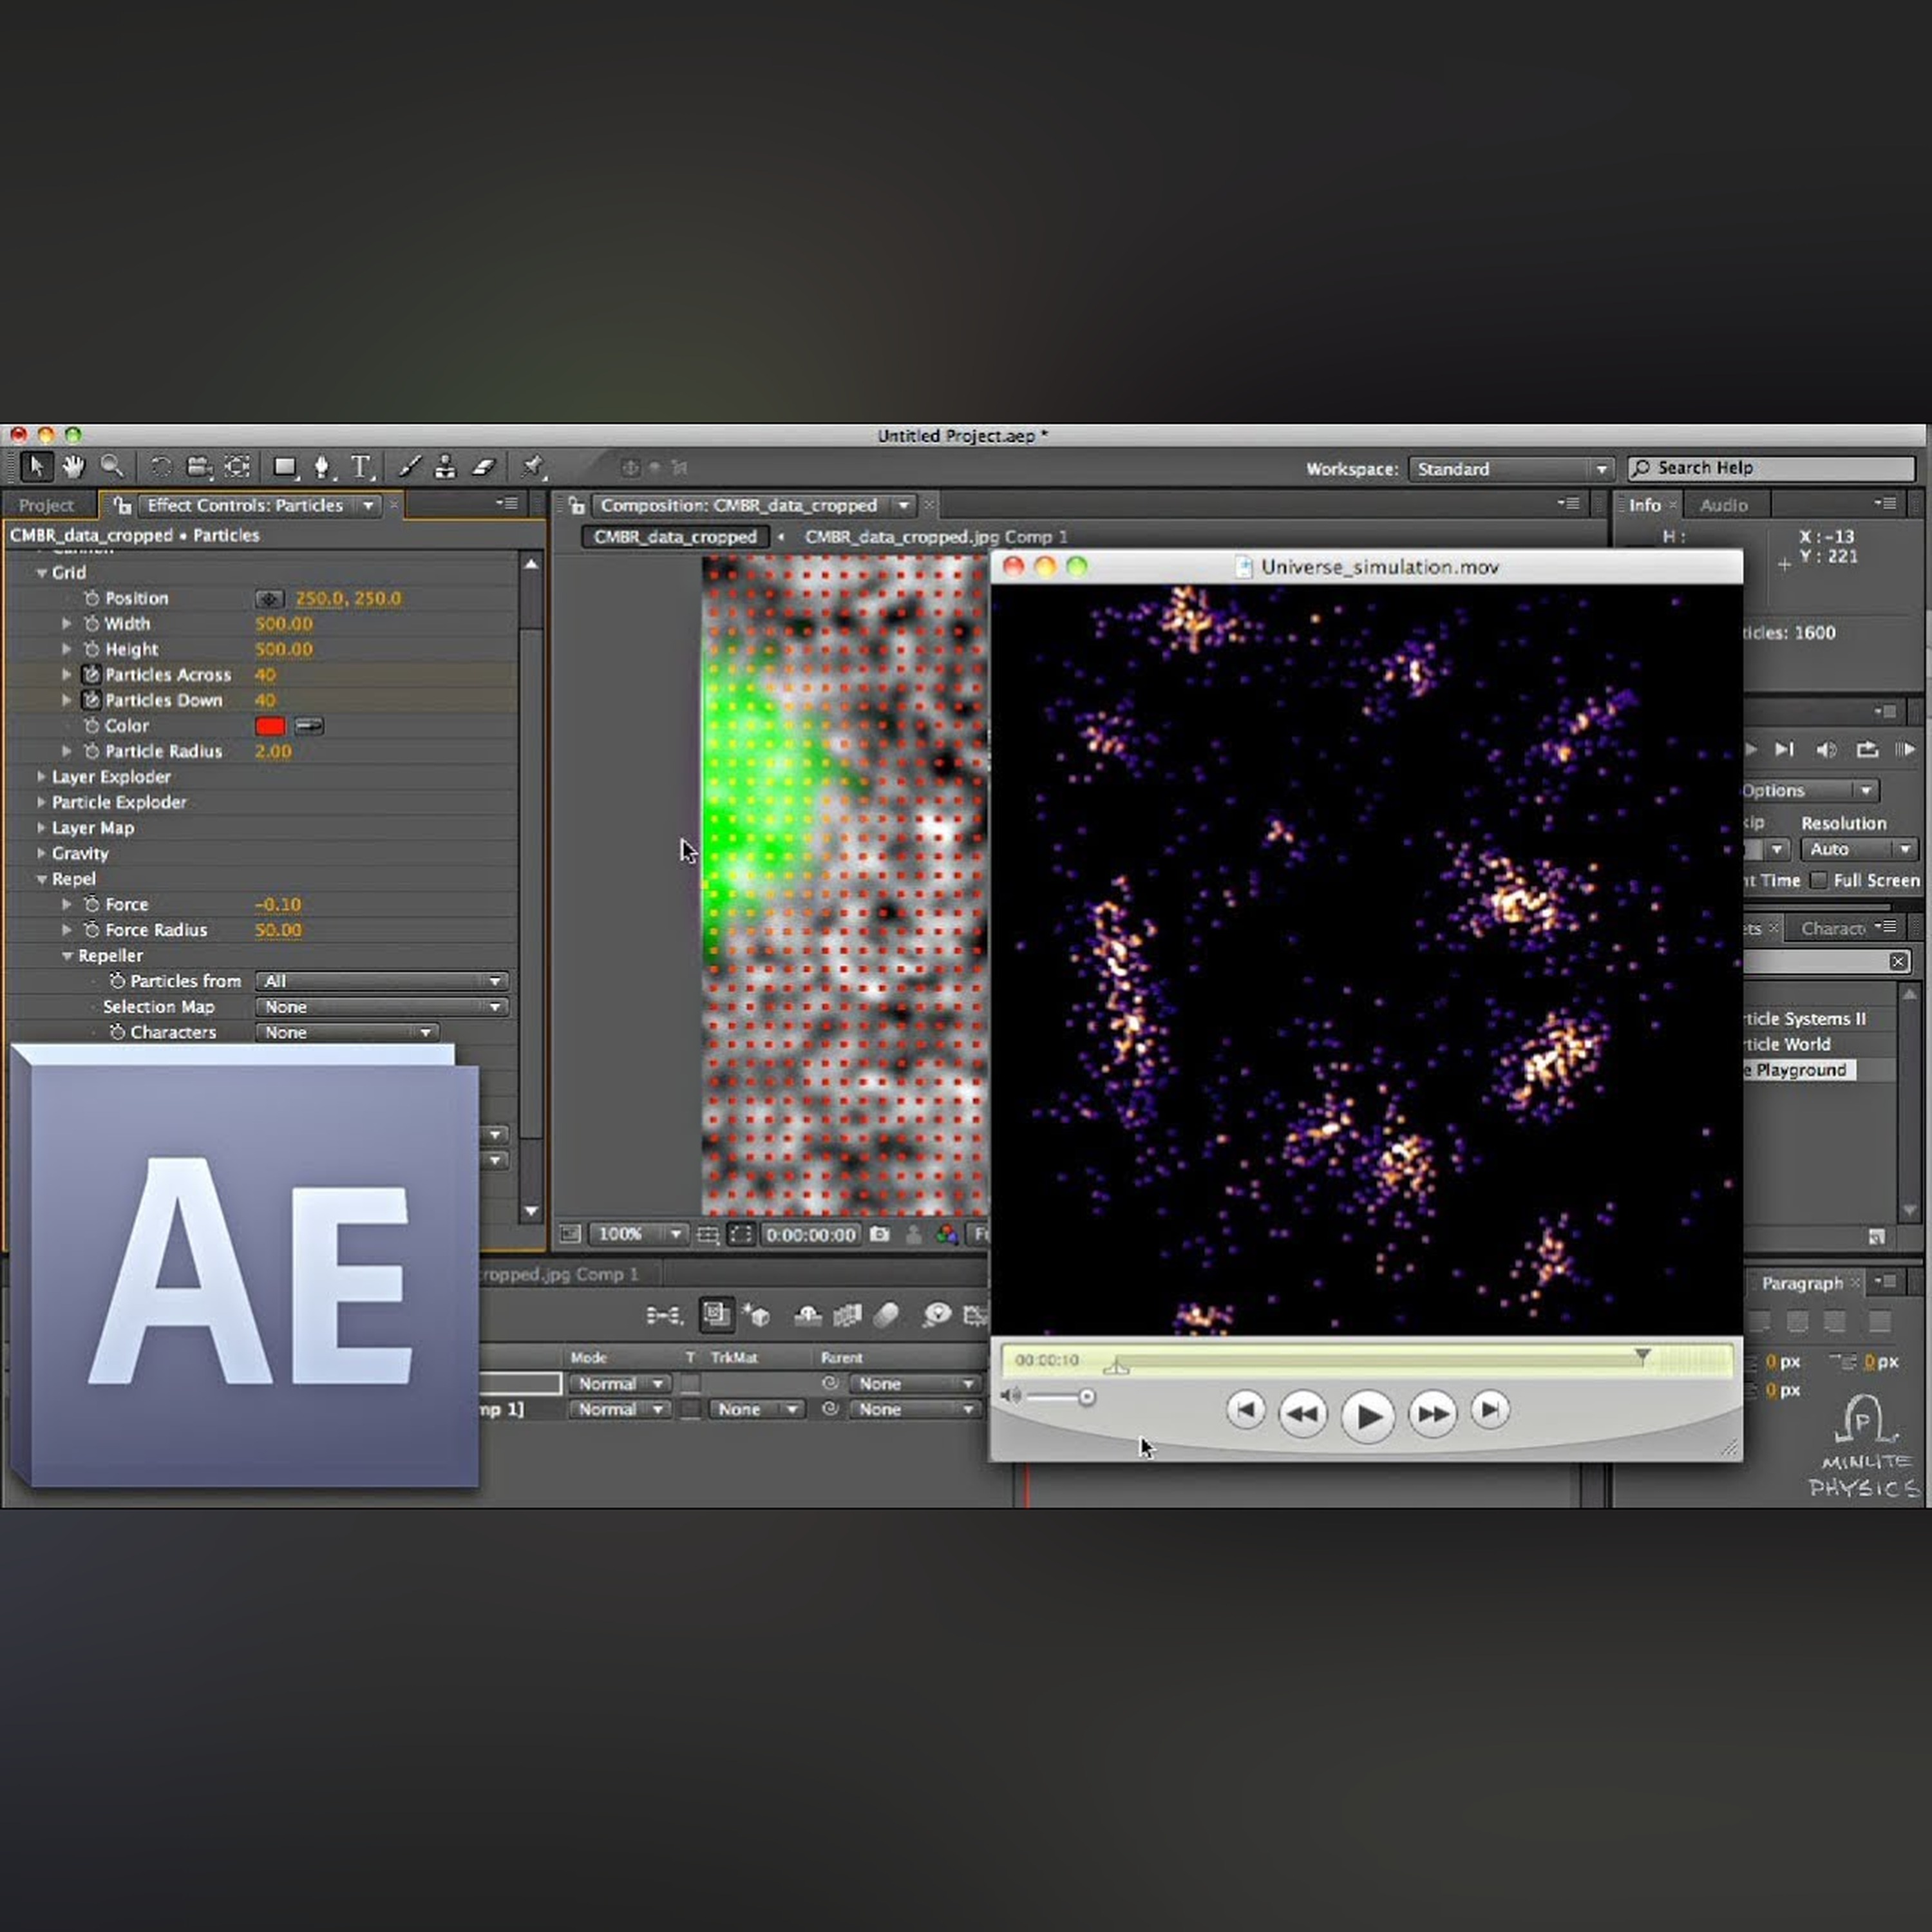
Task: Open the 100% magnification dropdown
Action: pyautogui.click(x=638, y=1235)
